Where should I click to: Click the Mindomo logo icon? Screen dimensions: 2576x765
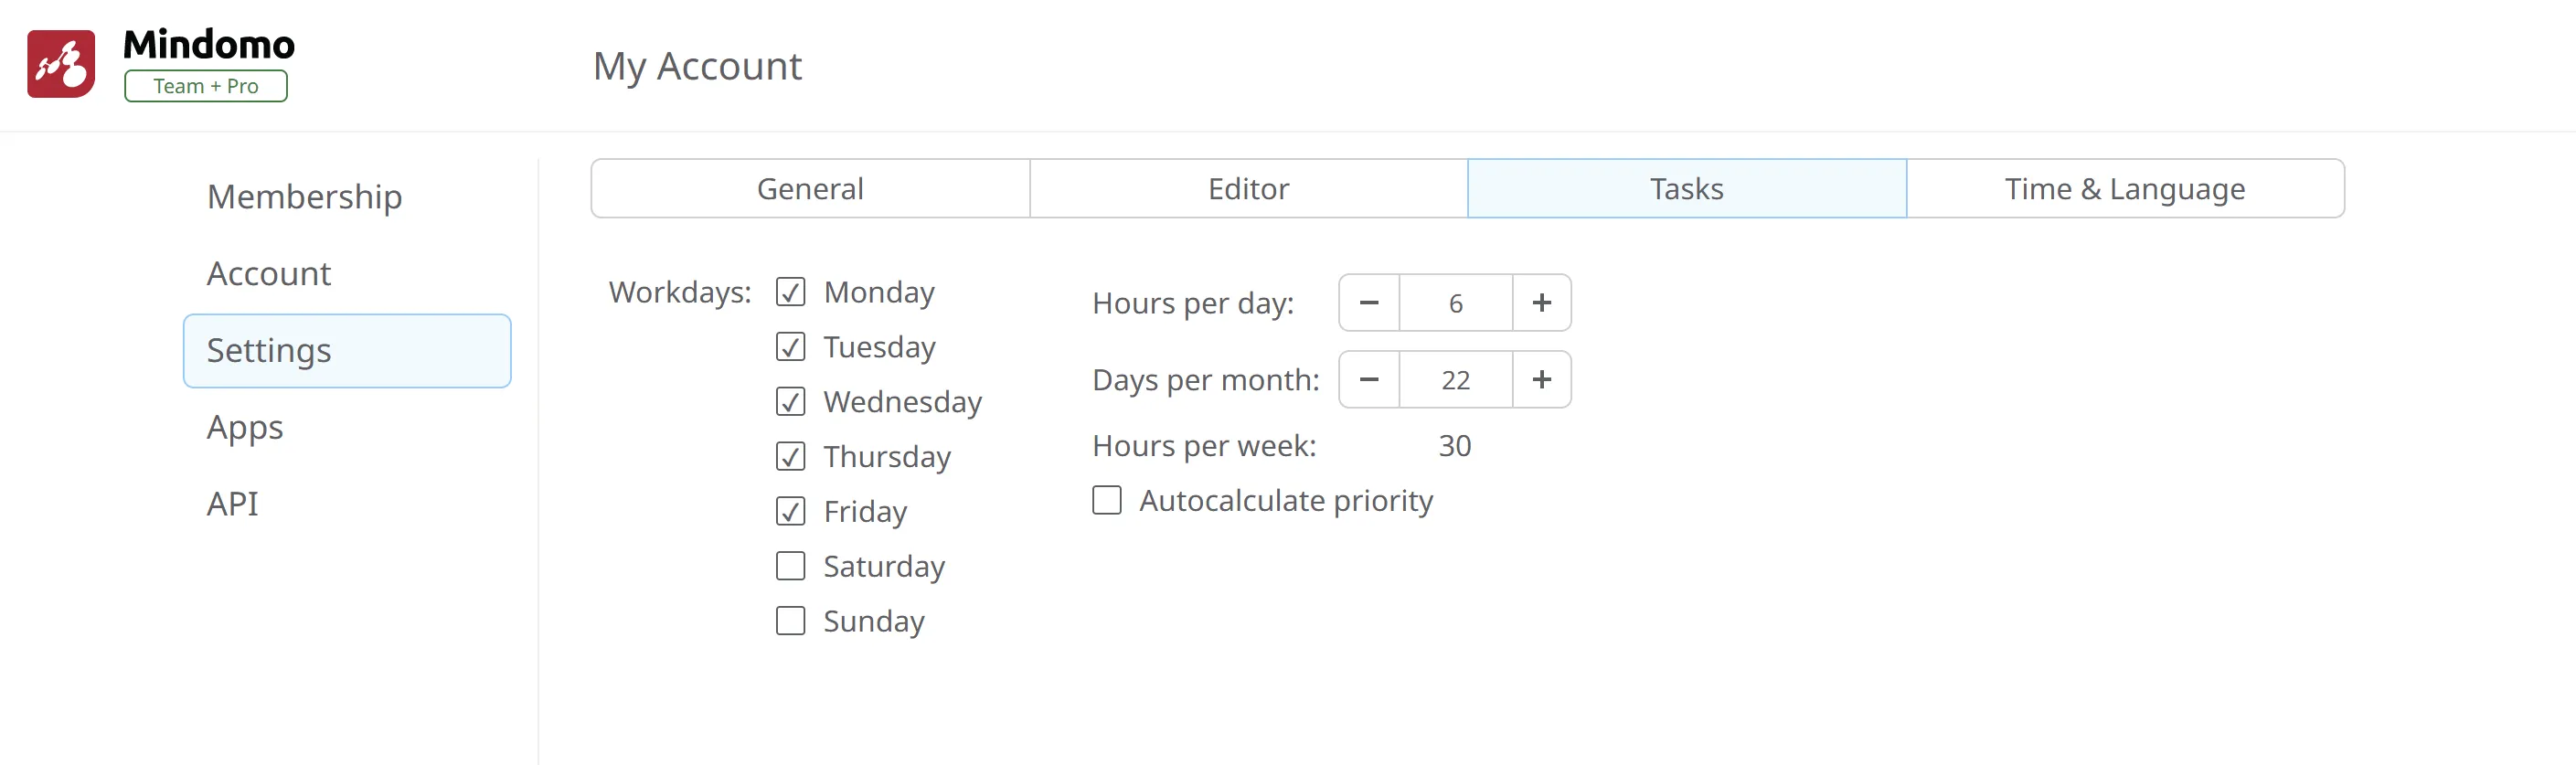(61, 64)
